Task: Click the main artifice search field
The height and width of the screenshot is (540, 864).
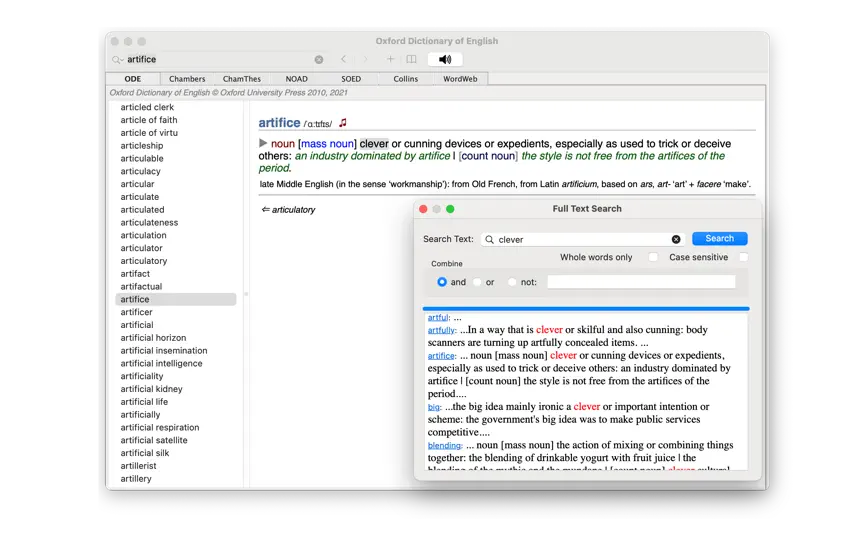Action: click(x=218, y=60)
